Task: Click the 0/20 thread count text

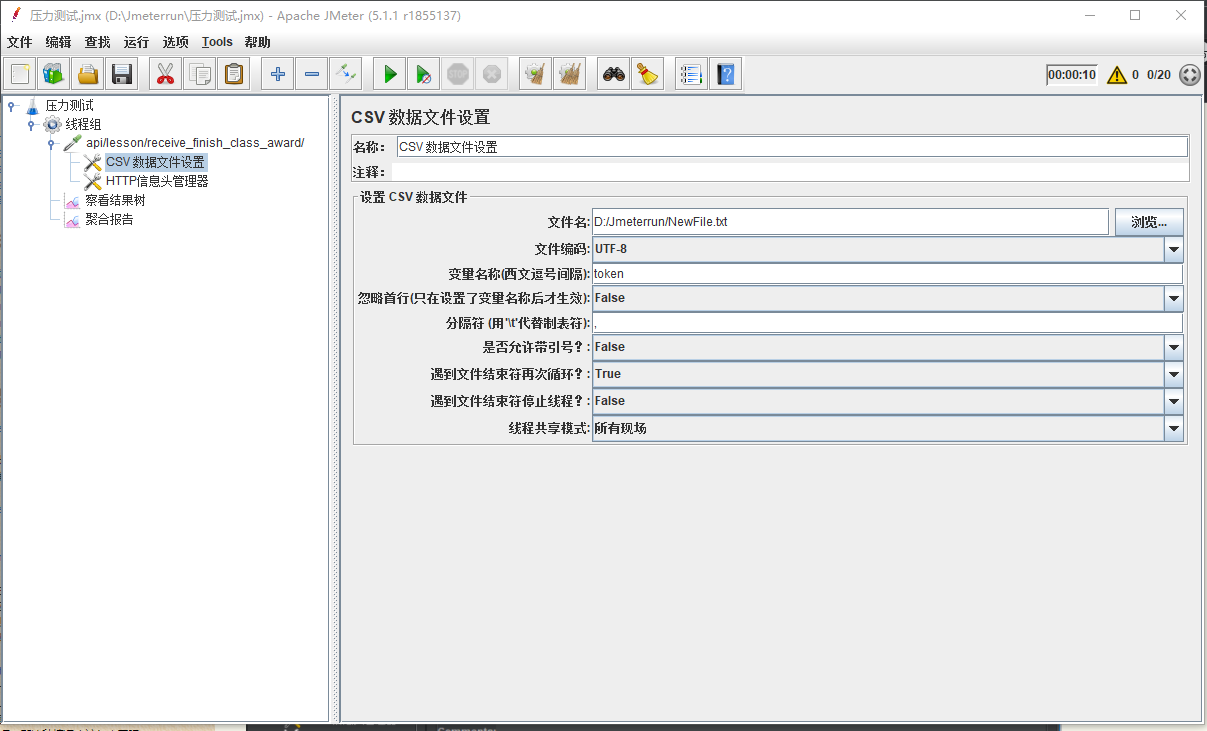Action: (1158, 75)
